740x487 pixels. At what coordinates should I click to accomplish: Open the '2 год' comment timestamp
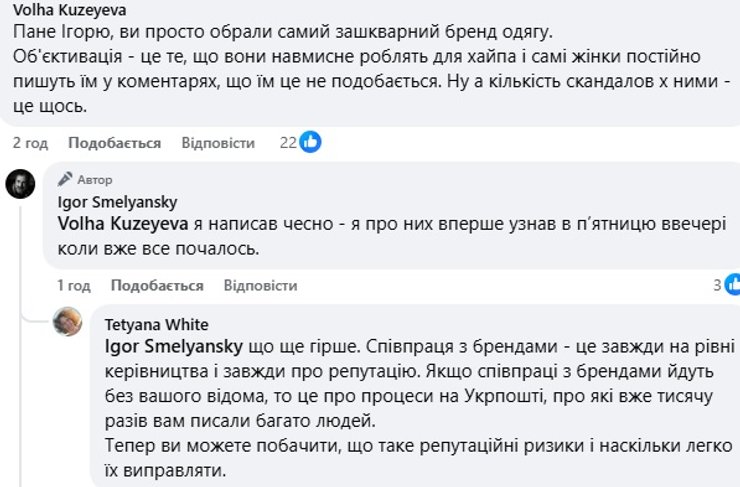coord(30,143)
